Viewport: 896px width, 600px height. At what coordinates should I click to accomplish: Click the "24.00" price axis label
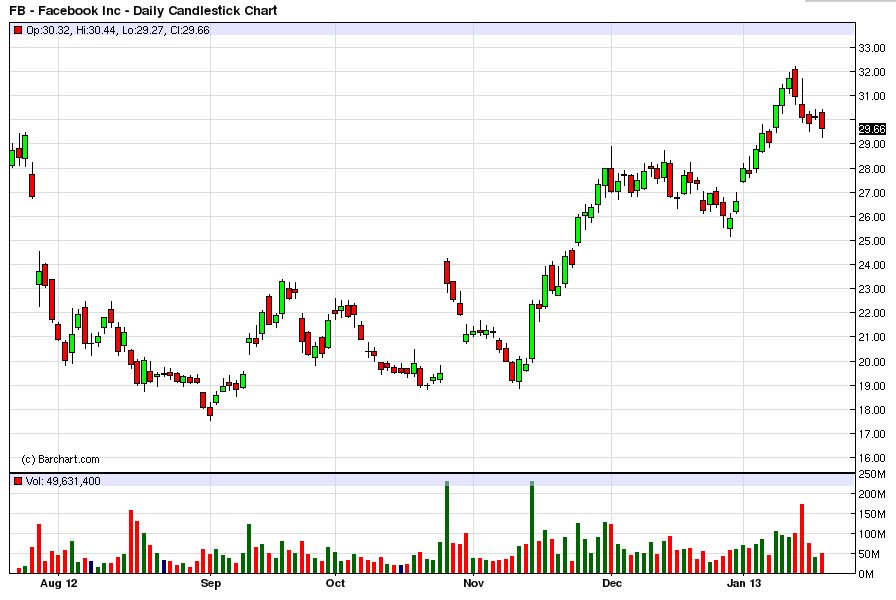[872, 265]
